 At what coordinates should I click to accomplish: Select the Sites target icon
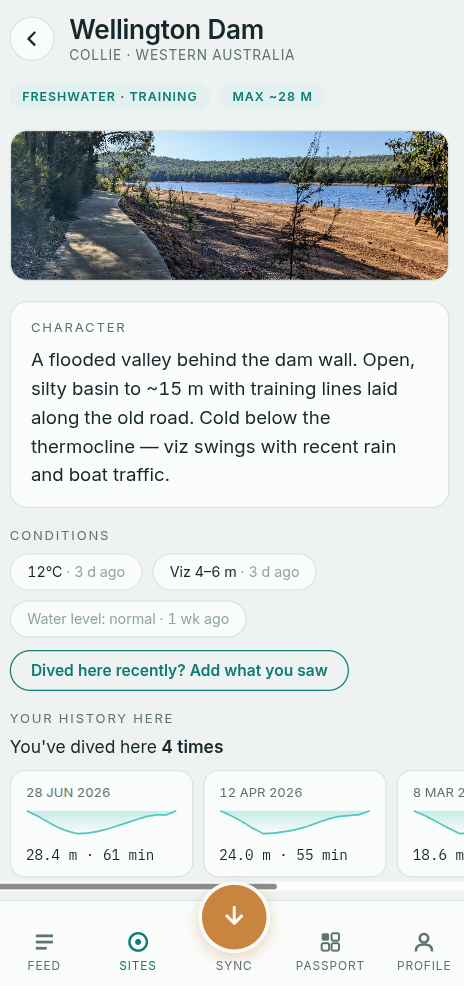pyautogui.click(x=138, y=942)
